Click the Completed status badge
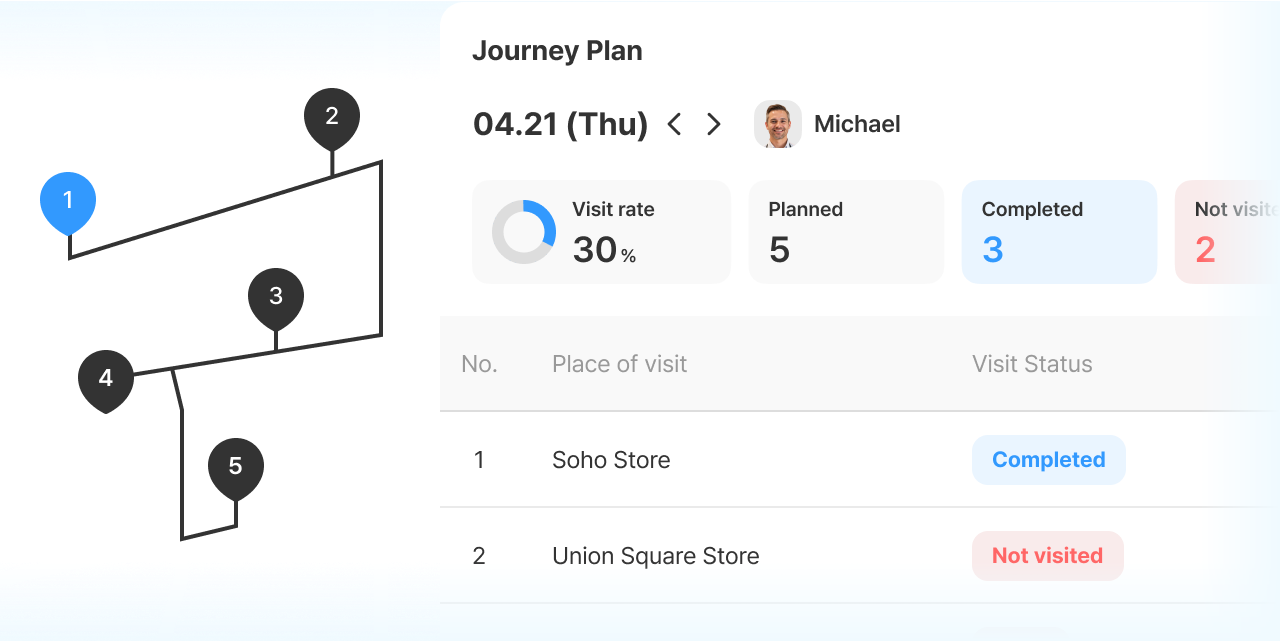1280x641 pixels. tap(1049, 460)
